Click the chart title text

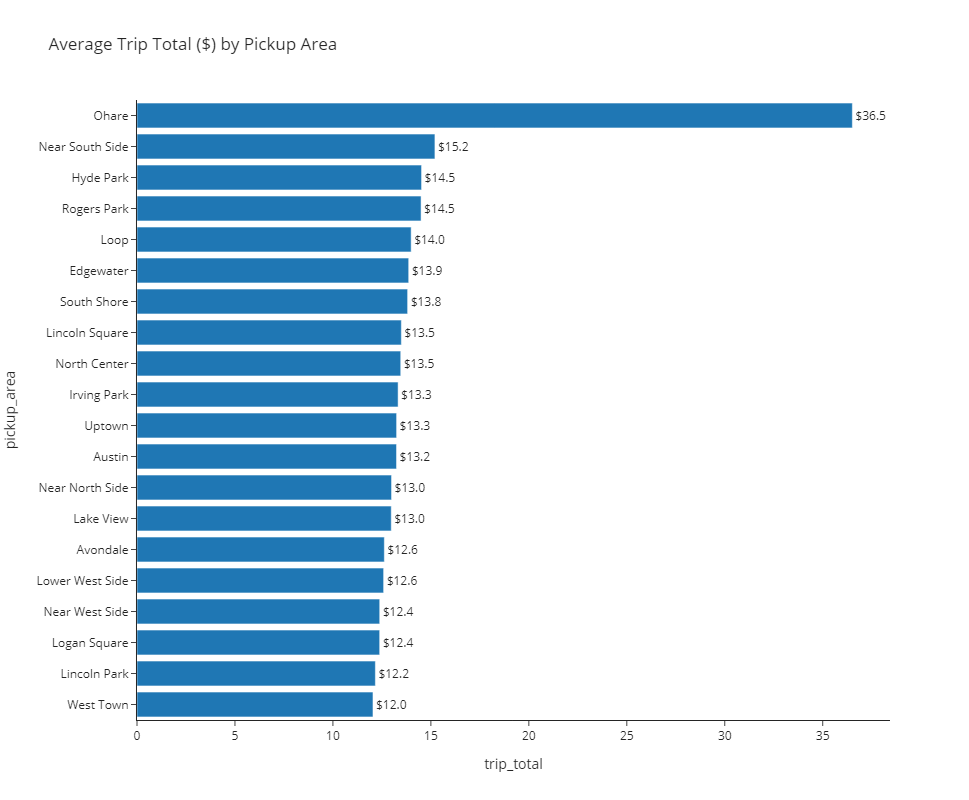coord(192,44)
